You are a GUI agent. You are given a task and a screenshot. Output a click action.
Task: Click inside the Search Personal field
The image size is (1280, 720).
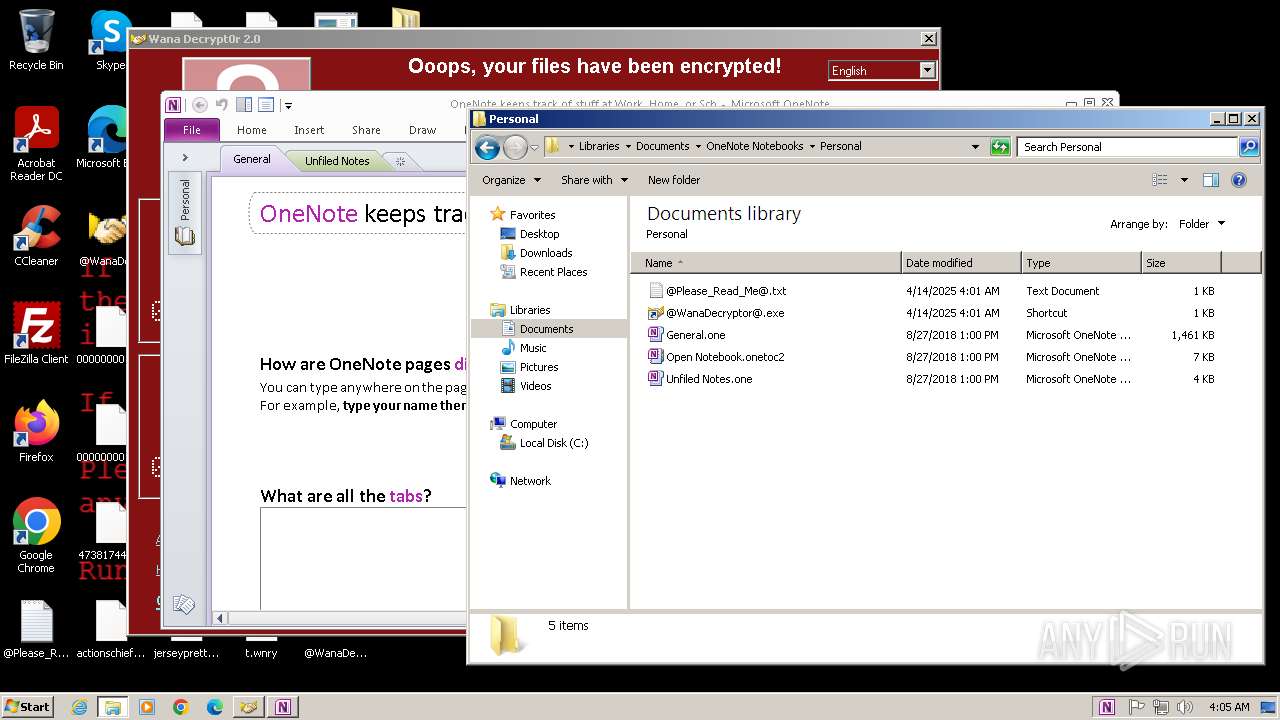pyautogui.click(x=1128, y=147)
